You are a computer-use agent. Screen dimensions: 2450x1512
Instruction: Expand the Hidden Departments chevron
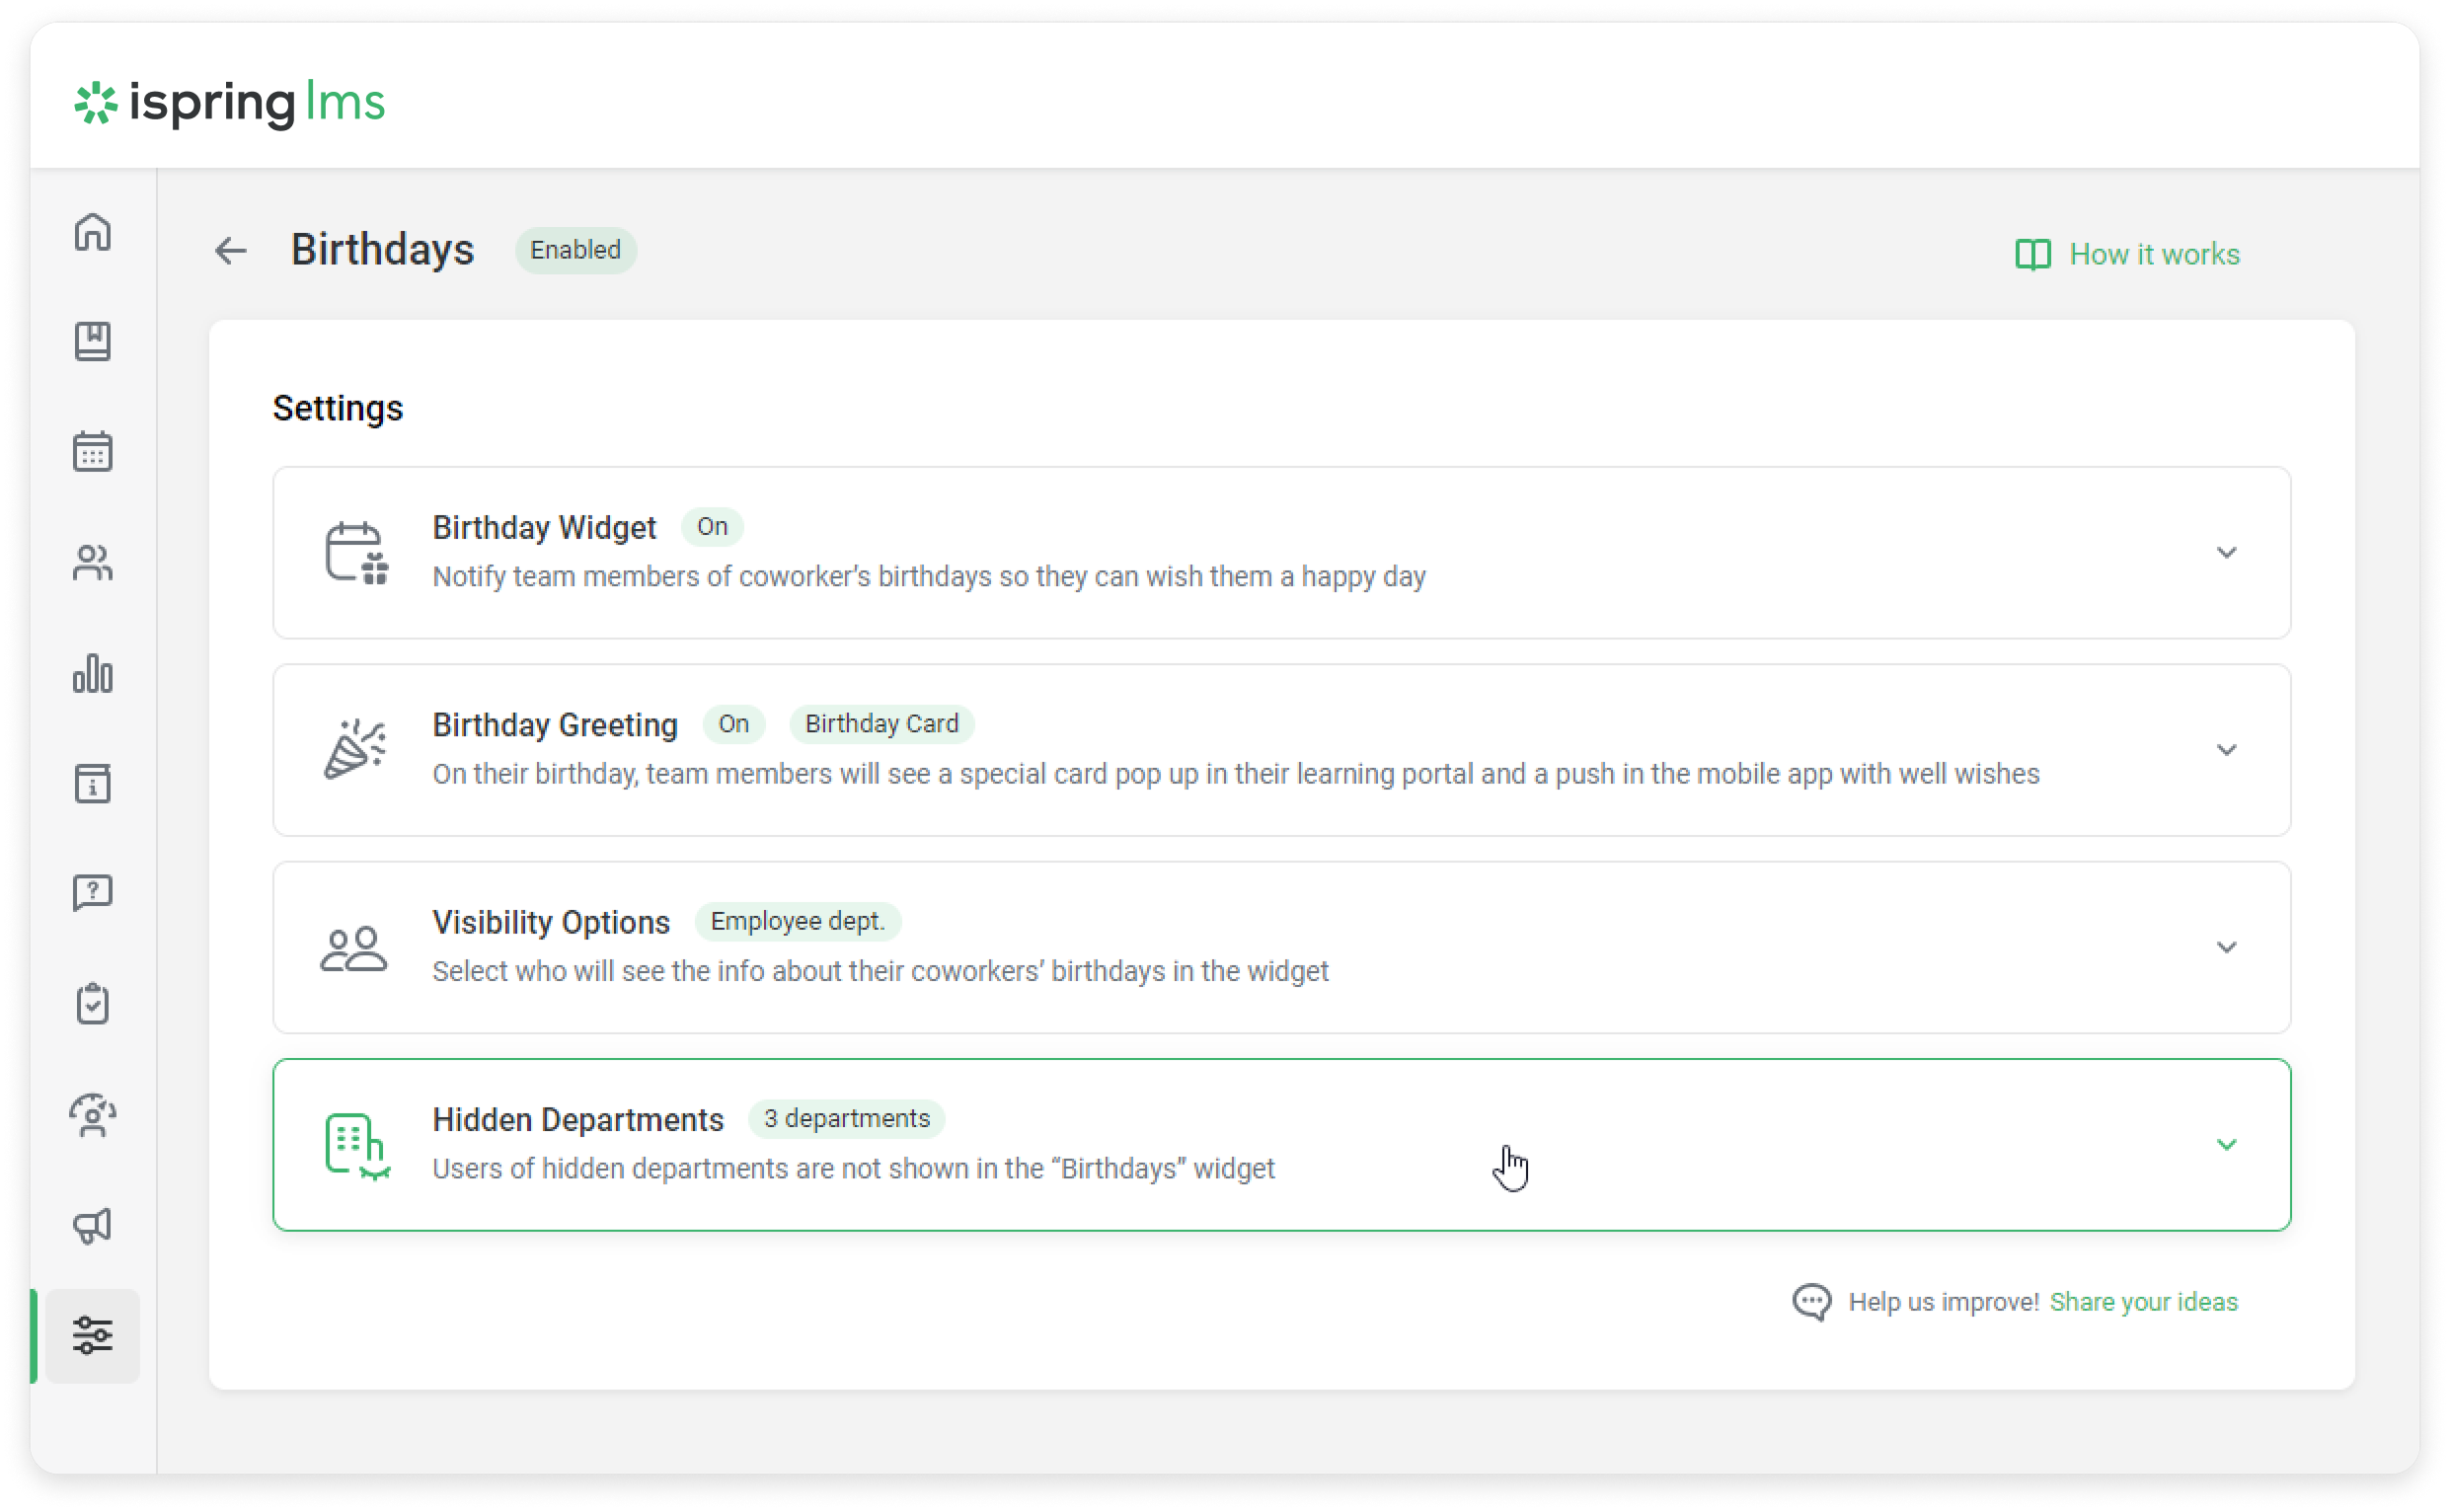pyautogui.click(x=2225, y=1144)
